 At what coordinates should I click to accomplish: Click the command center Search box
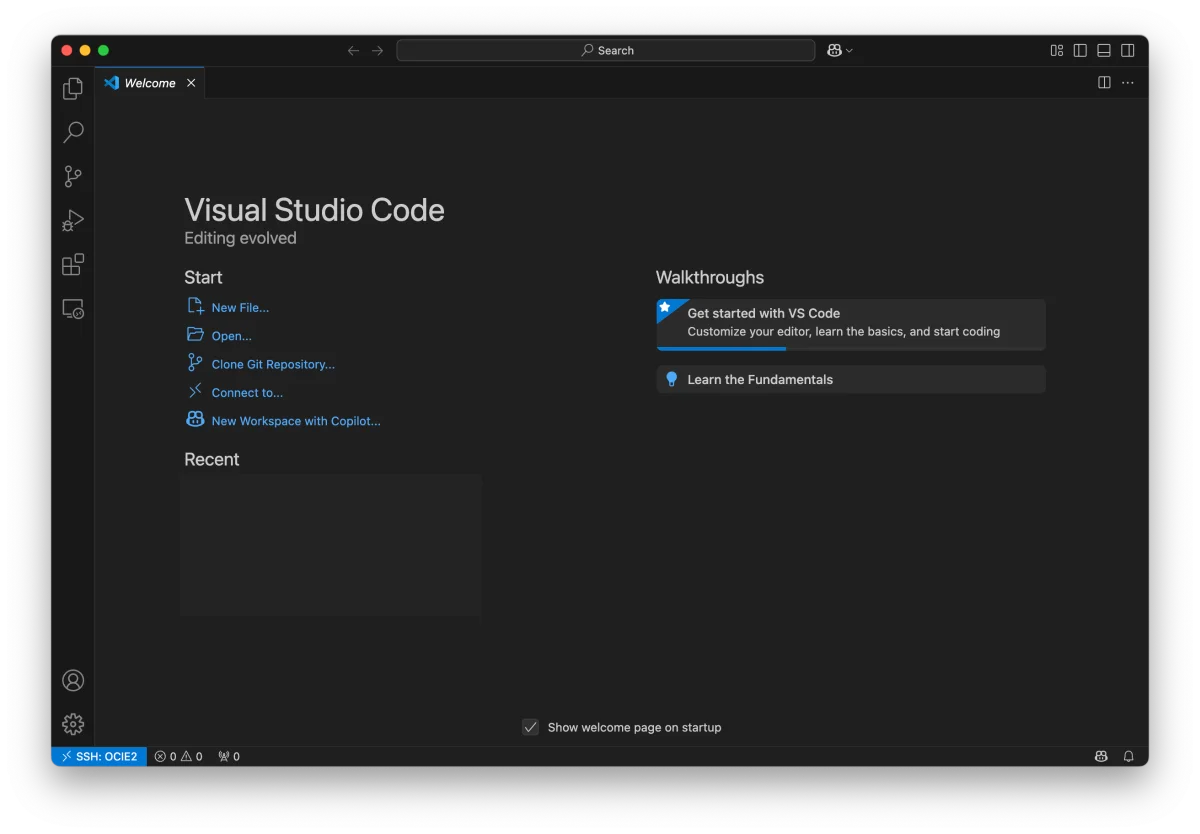(x=606, y=50)
